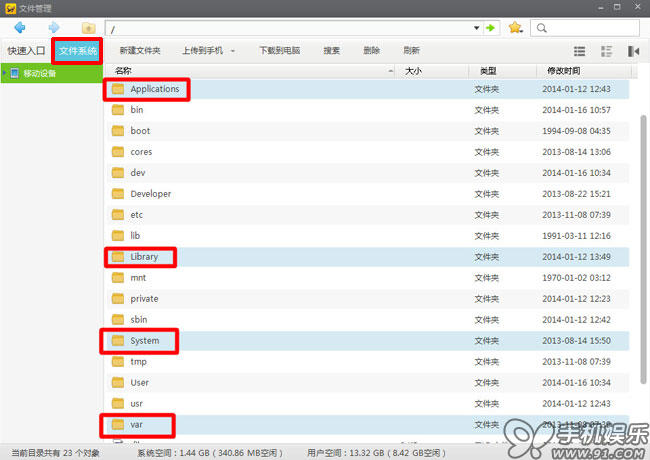Select 移动设备 in the sidebar
This screenshot has height=460, width=650.
tap(51, 73)
